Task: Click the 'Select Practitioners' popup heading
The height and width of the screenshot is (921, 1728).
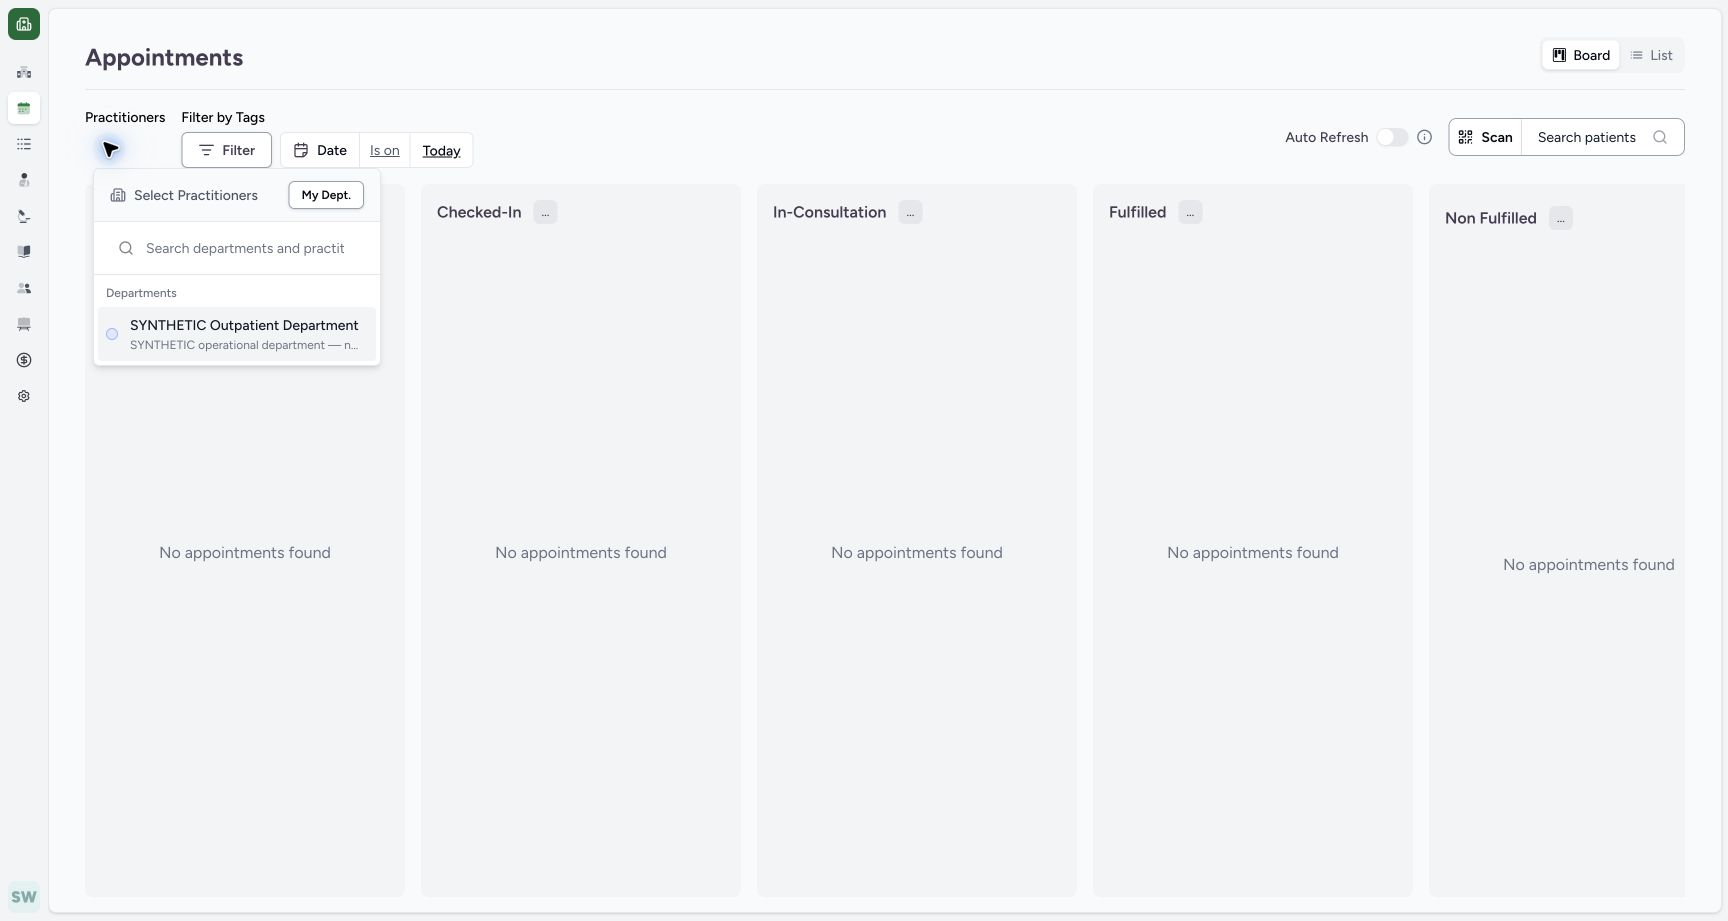Action: (x=196, y=195)
